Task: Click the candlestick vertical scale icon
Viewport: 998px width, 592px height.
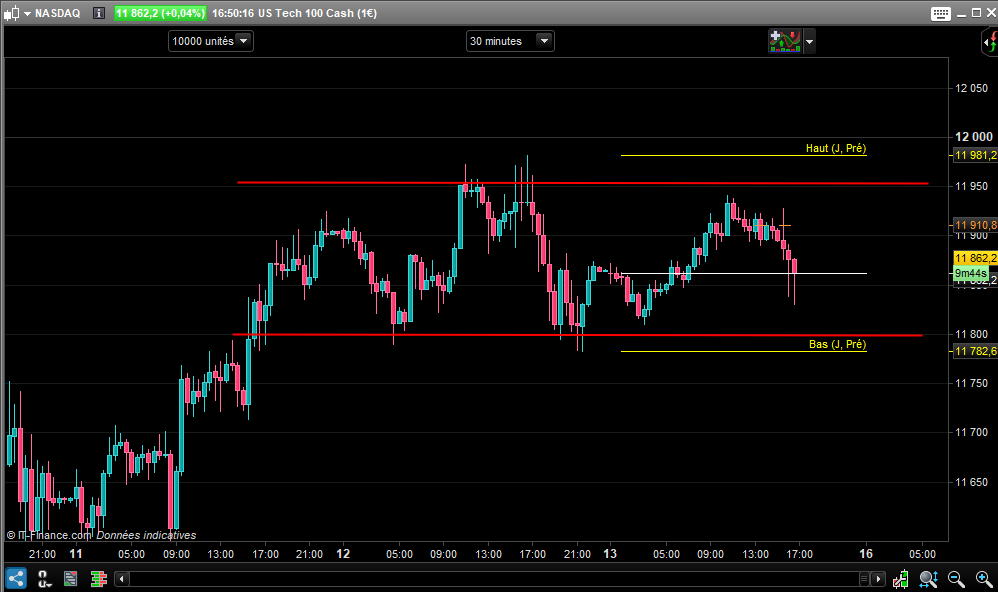Action: tap(901, 579)
